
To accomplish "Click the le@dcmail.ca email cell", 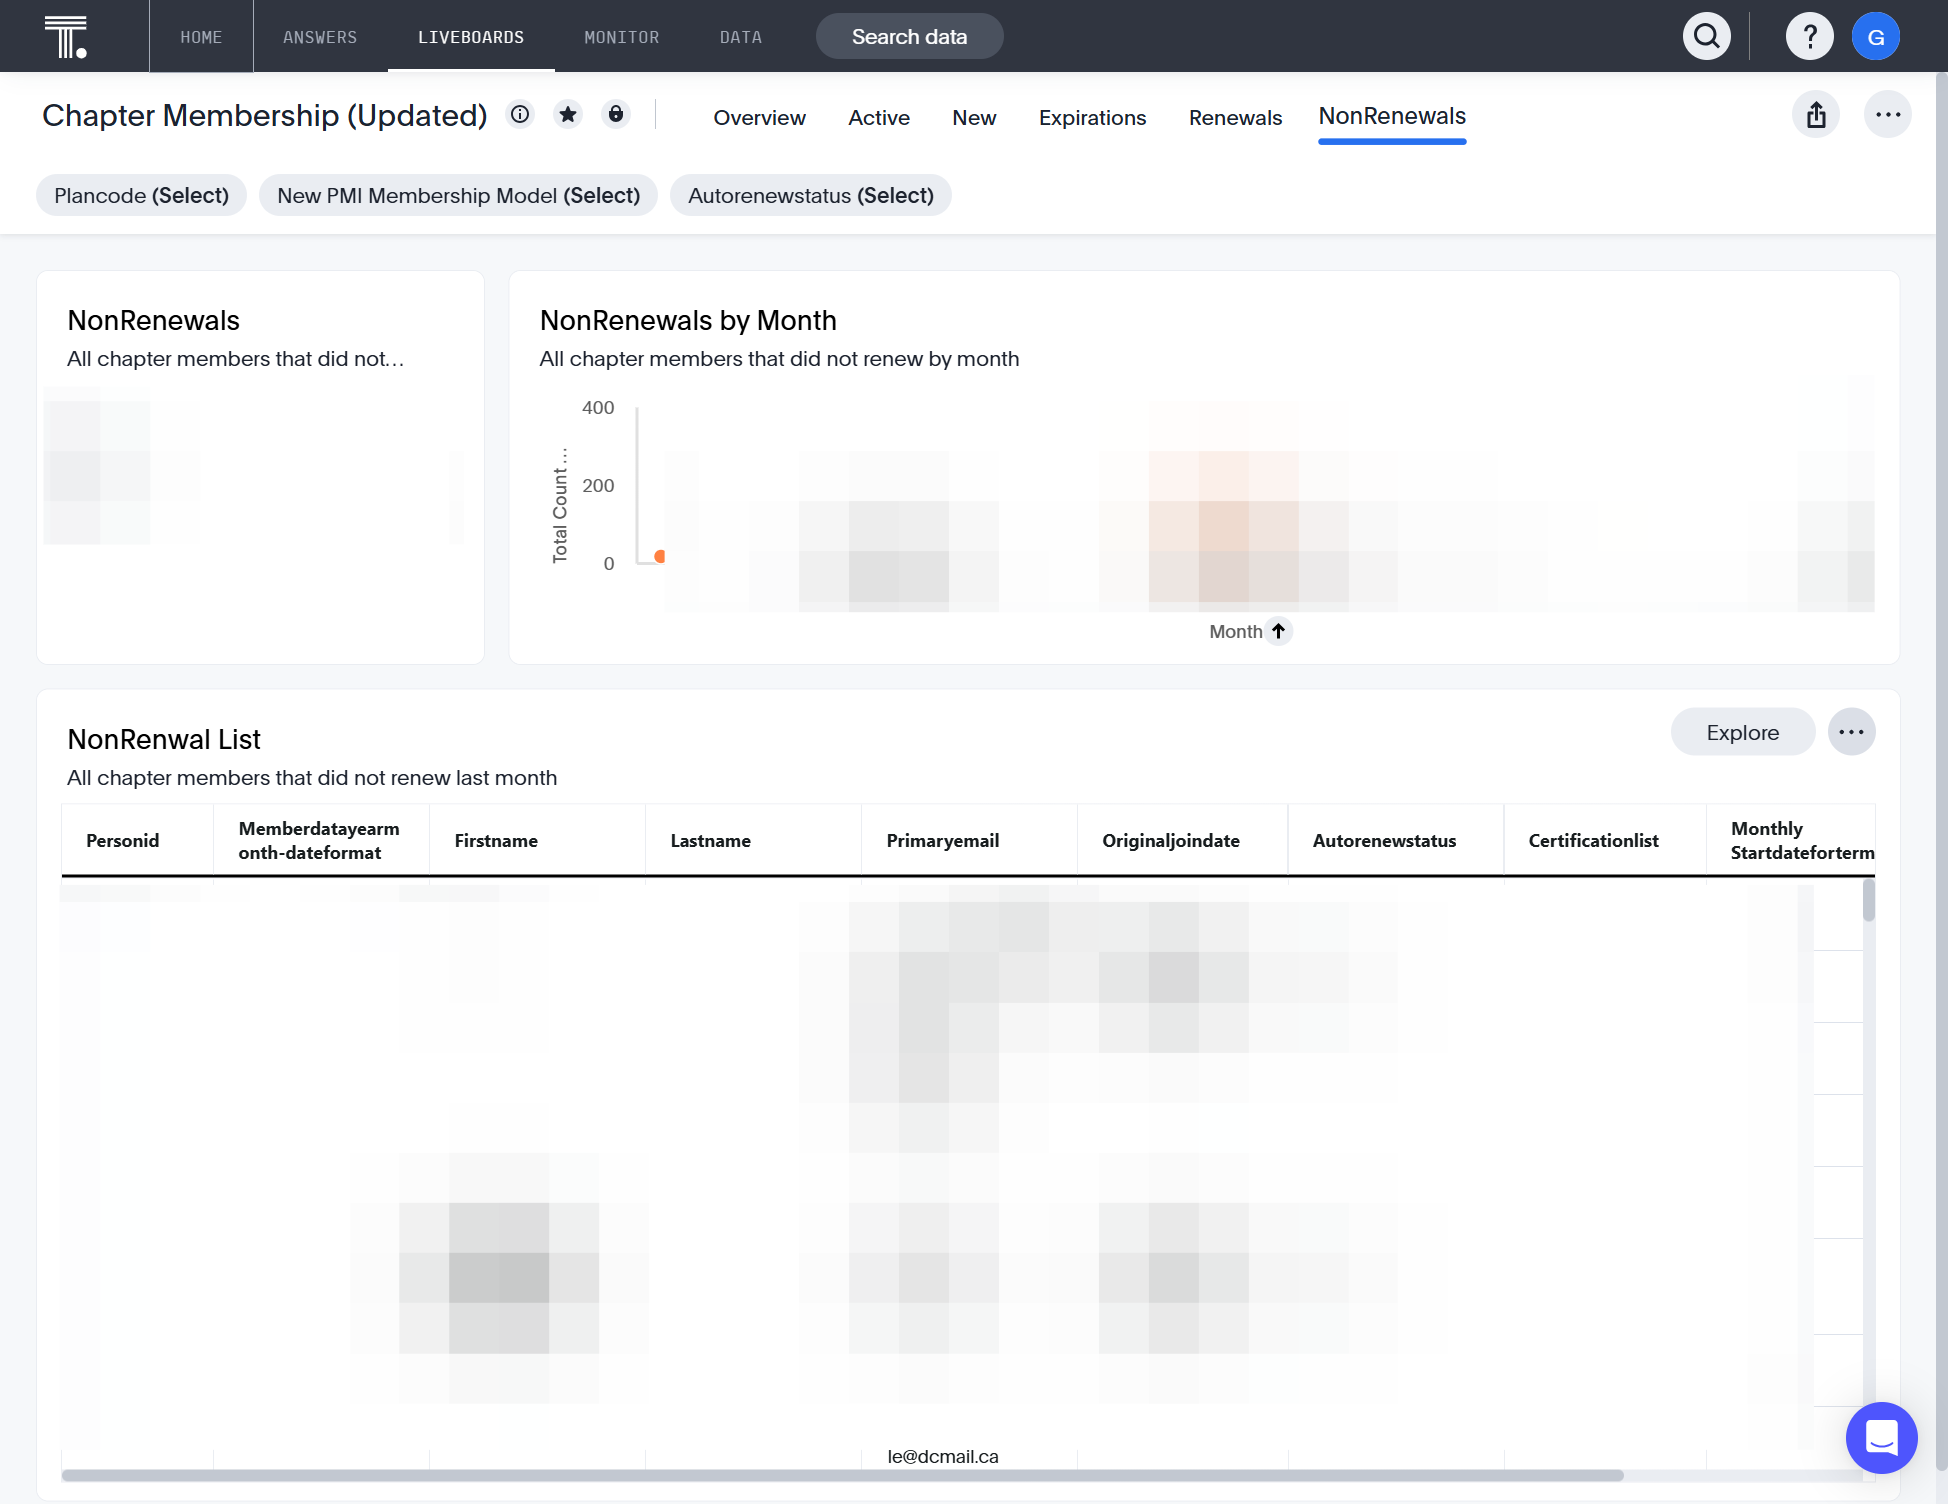I will click(943, 1456).
